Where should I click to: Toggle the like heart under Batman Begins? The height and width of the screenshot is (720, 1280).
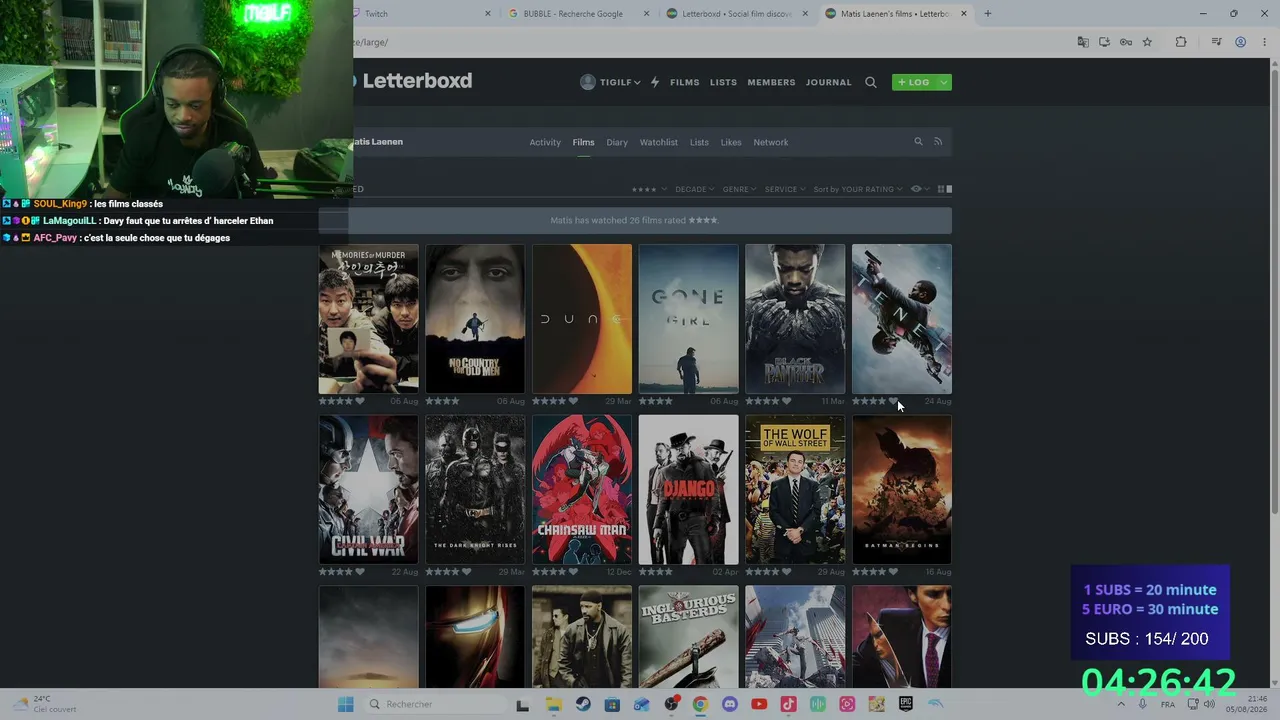[x=893, y=572]
